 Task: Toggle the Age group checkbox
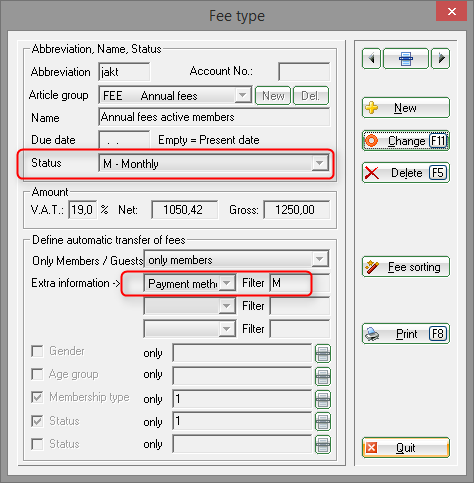click(37, 374)
